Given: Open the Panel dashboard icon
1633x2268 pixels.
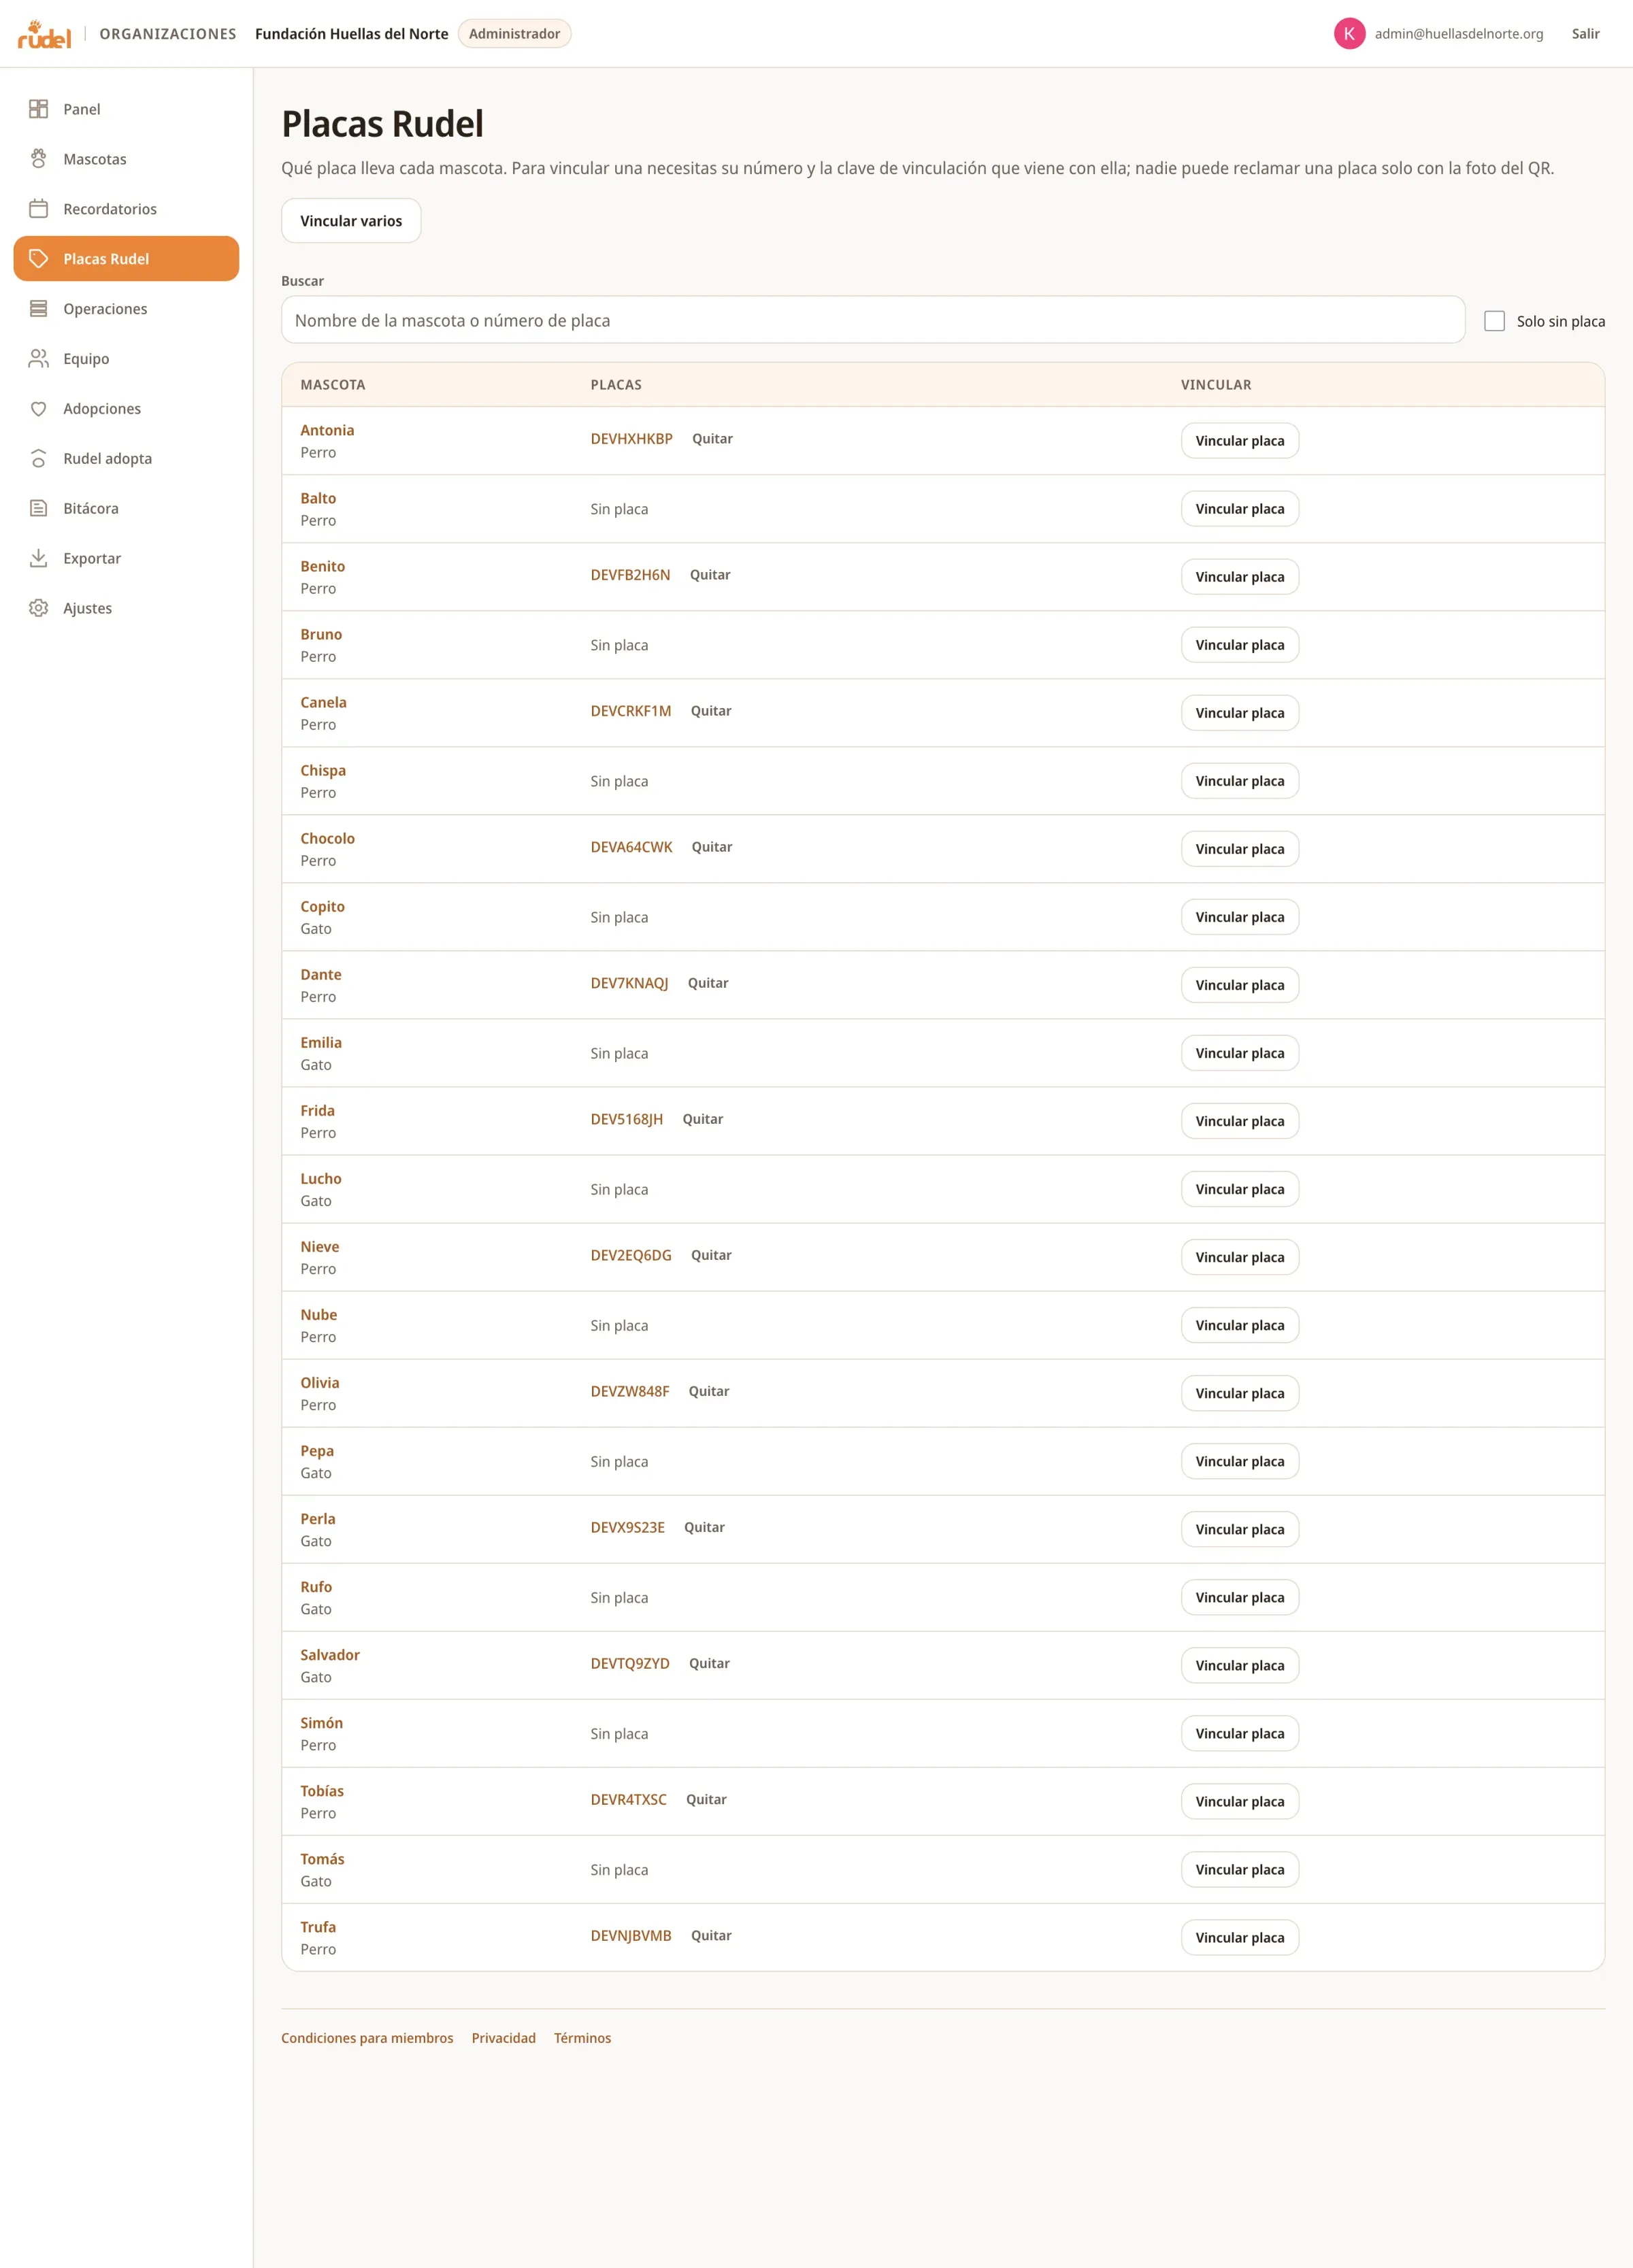Looking at the screenshot, I should pos(38,109).
